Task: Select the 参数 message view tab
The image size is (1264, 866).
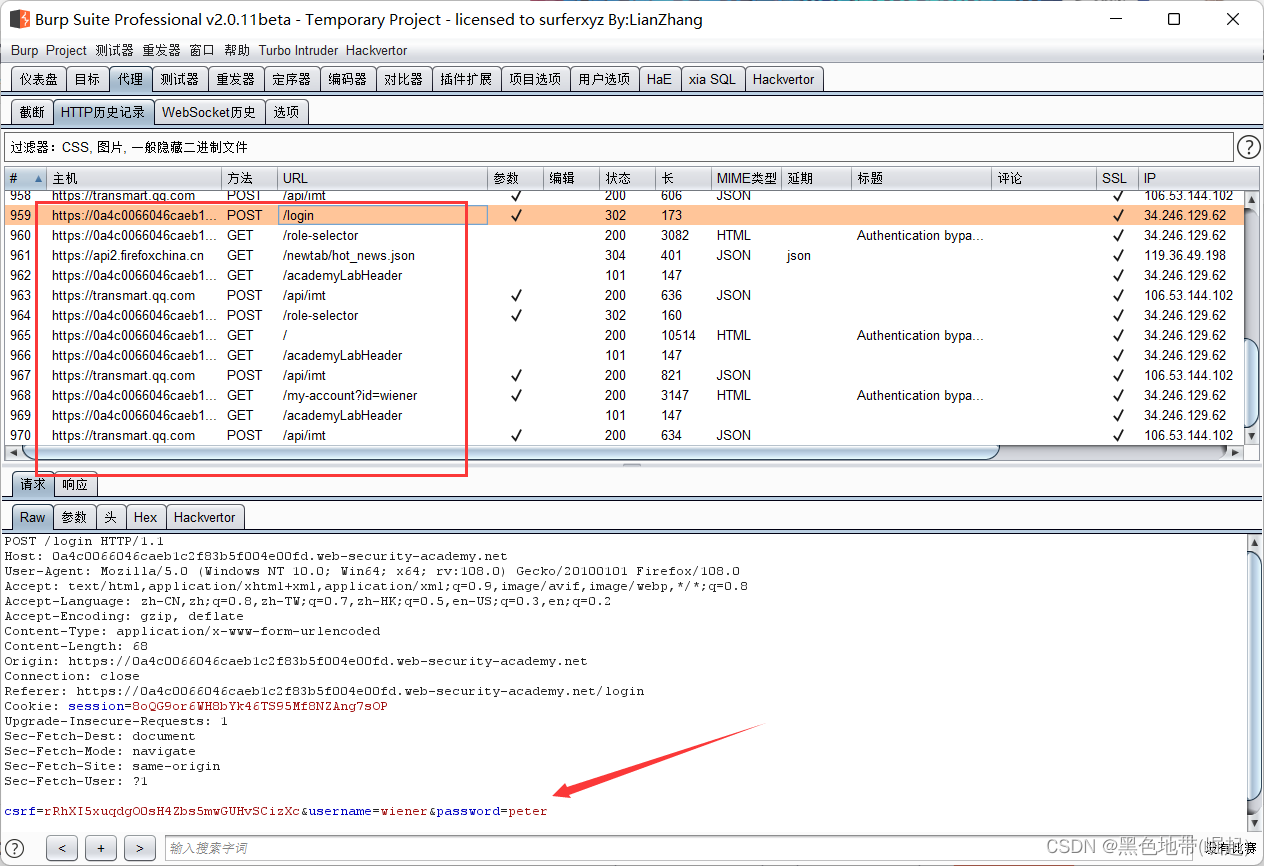Action: [75, 517]
